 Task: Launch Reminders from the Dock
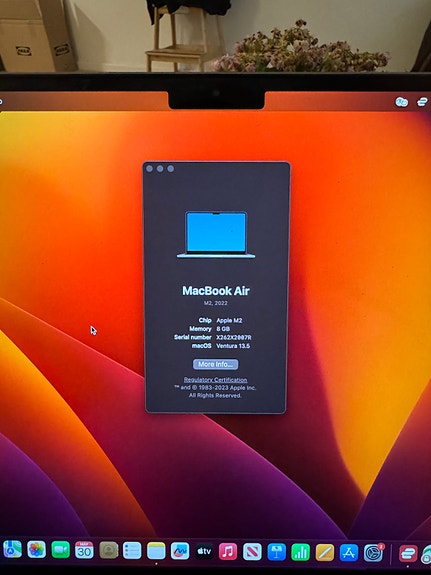point(132,550)
